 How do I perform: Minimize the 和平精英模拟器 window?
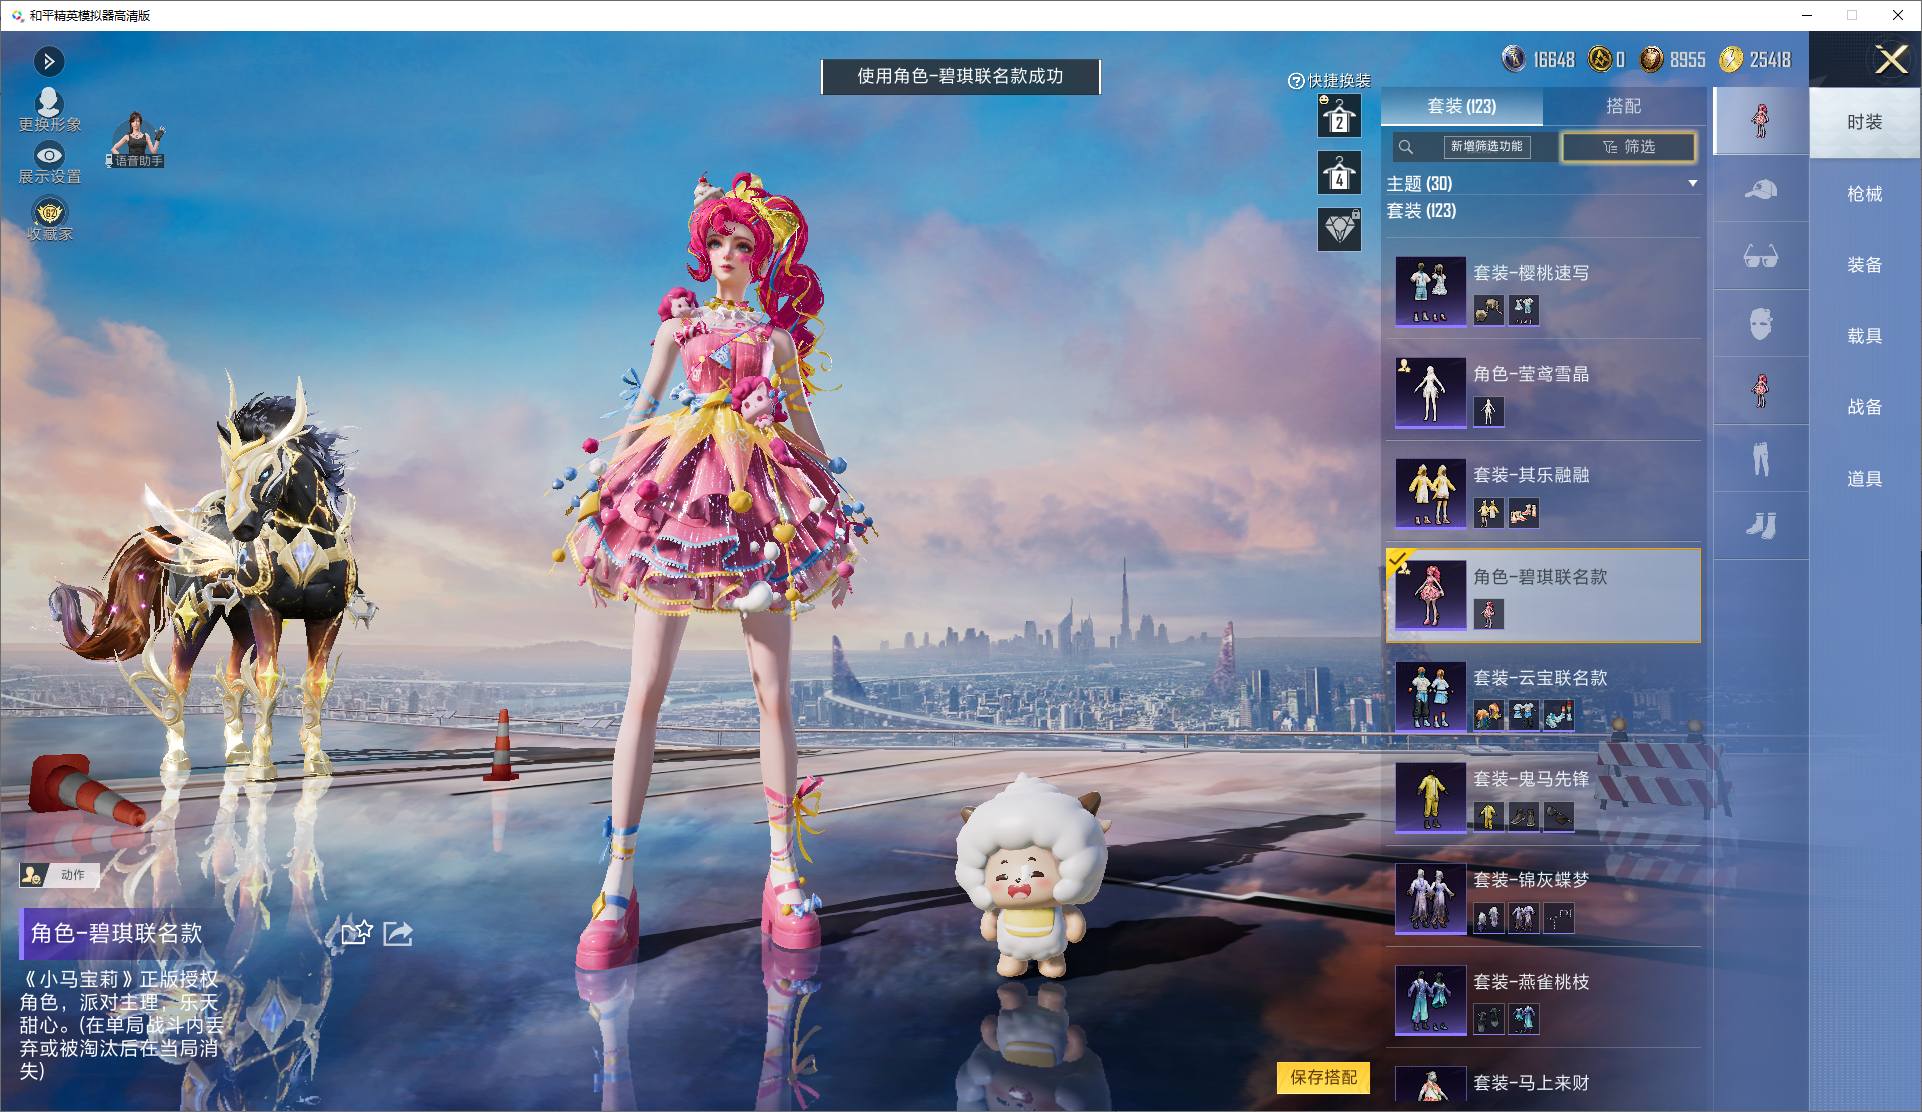coord(1807,15)
